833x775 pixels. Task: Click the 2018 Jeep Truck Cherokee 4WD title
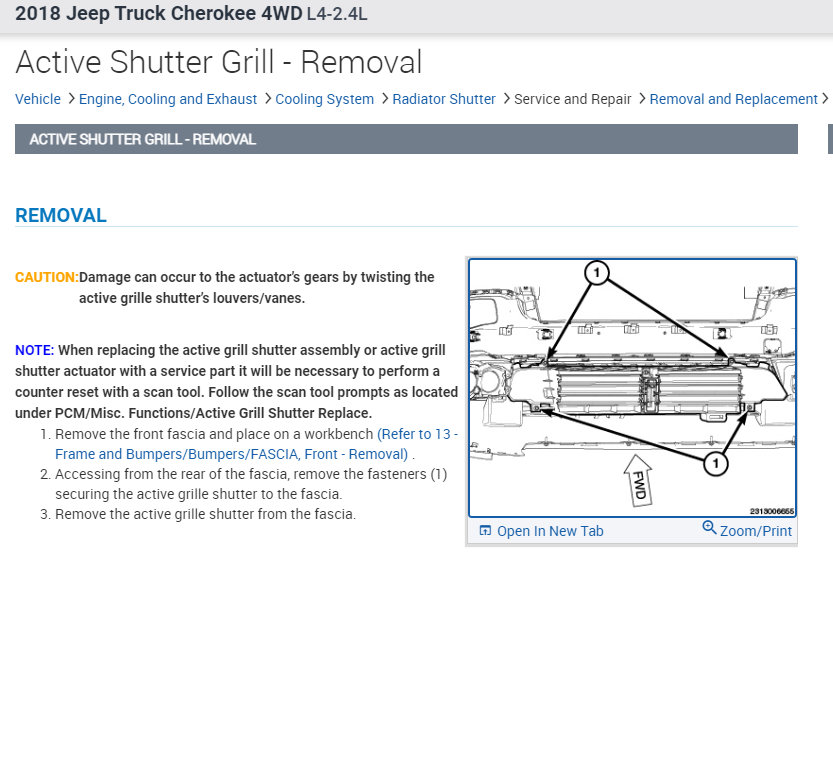[158, 13]
